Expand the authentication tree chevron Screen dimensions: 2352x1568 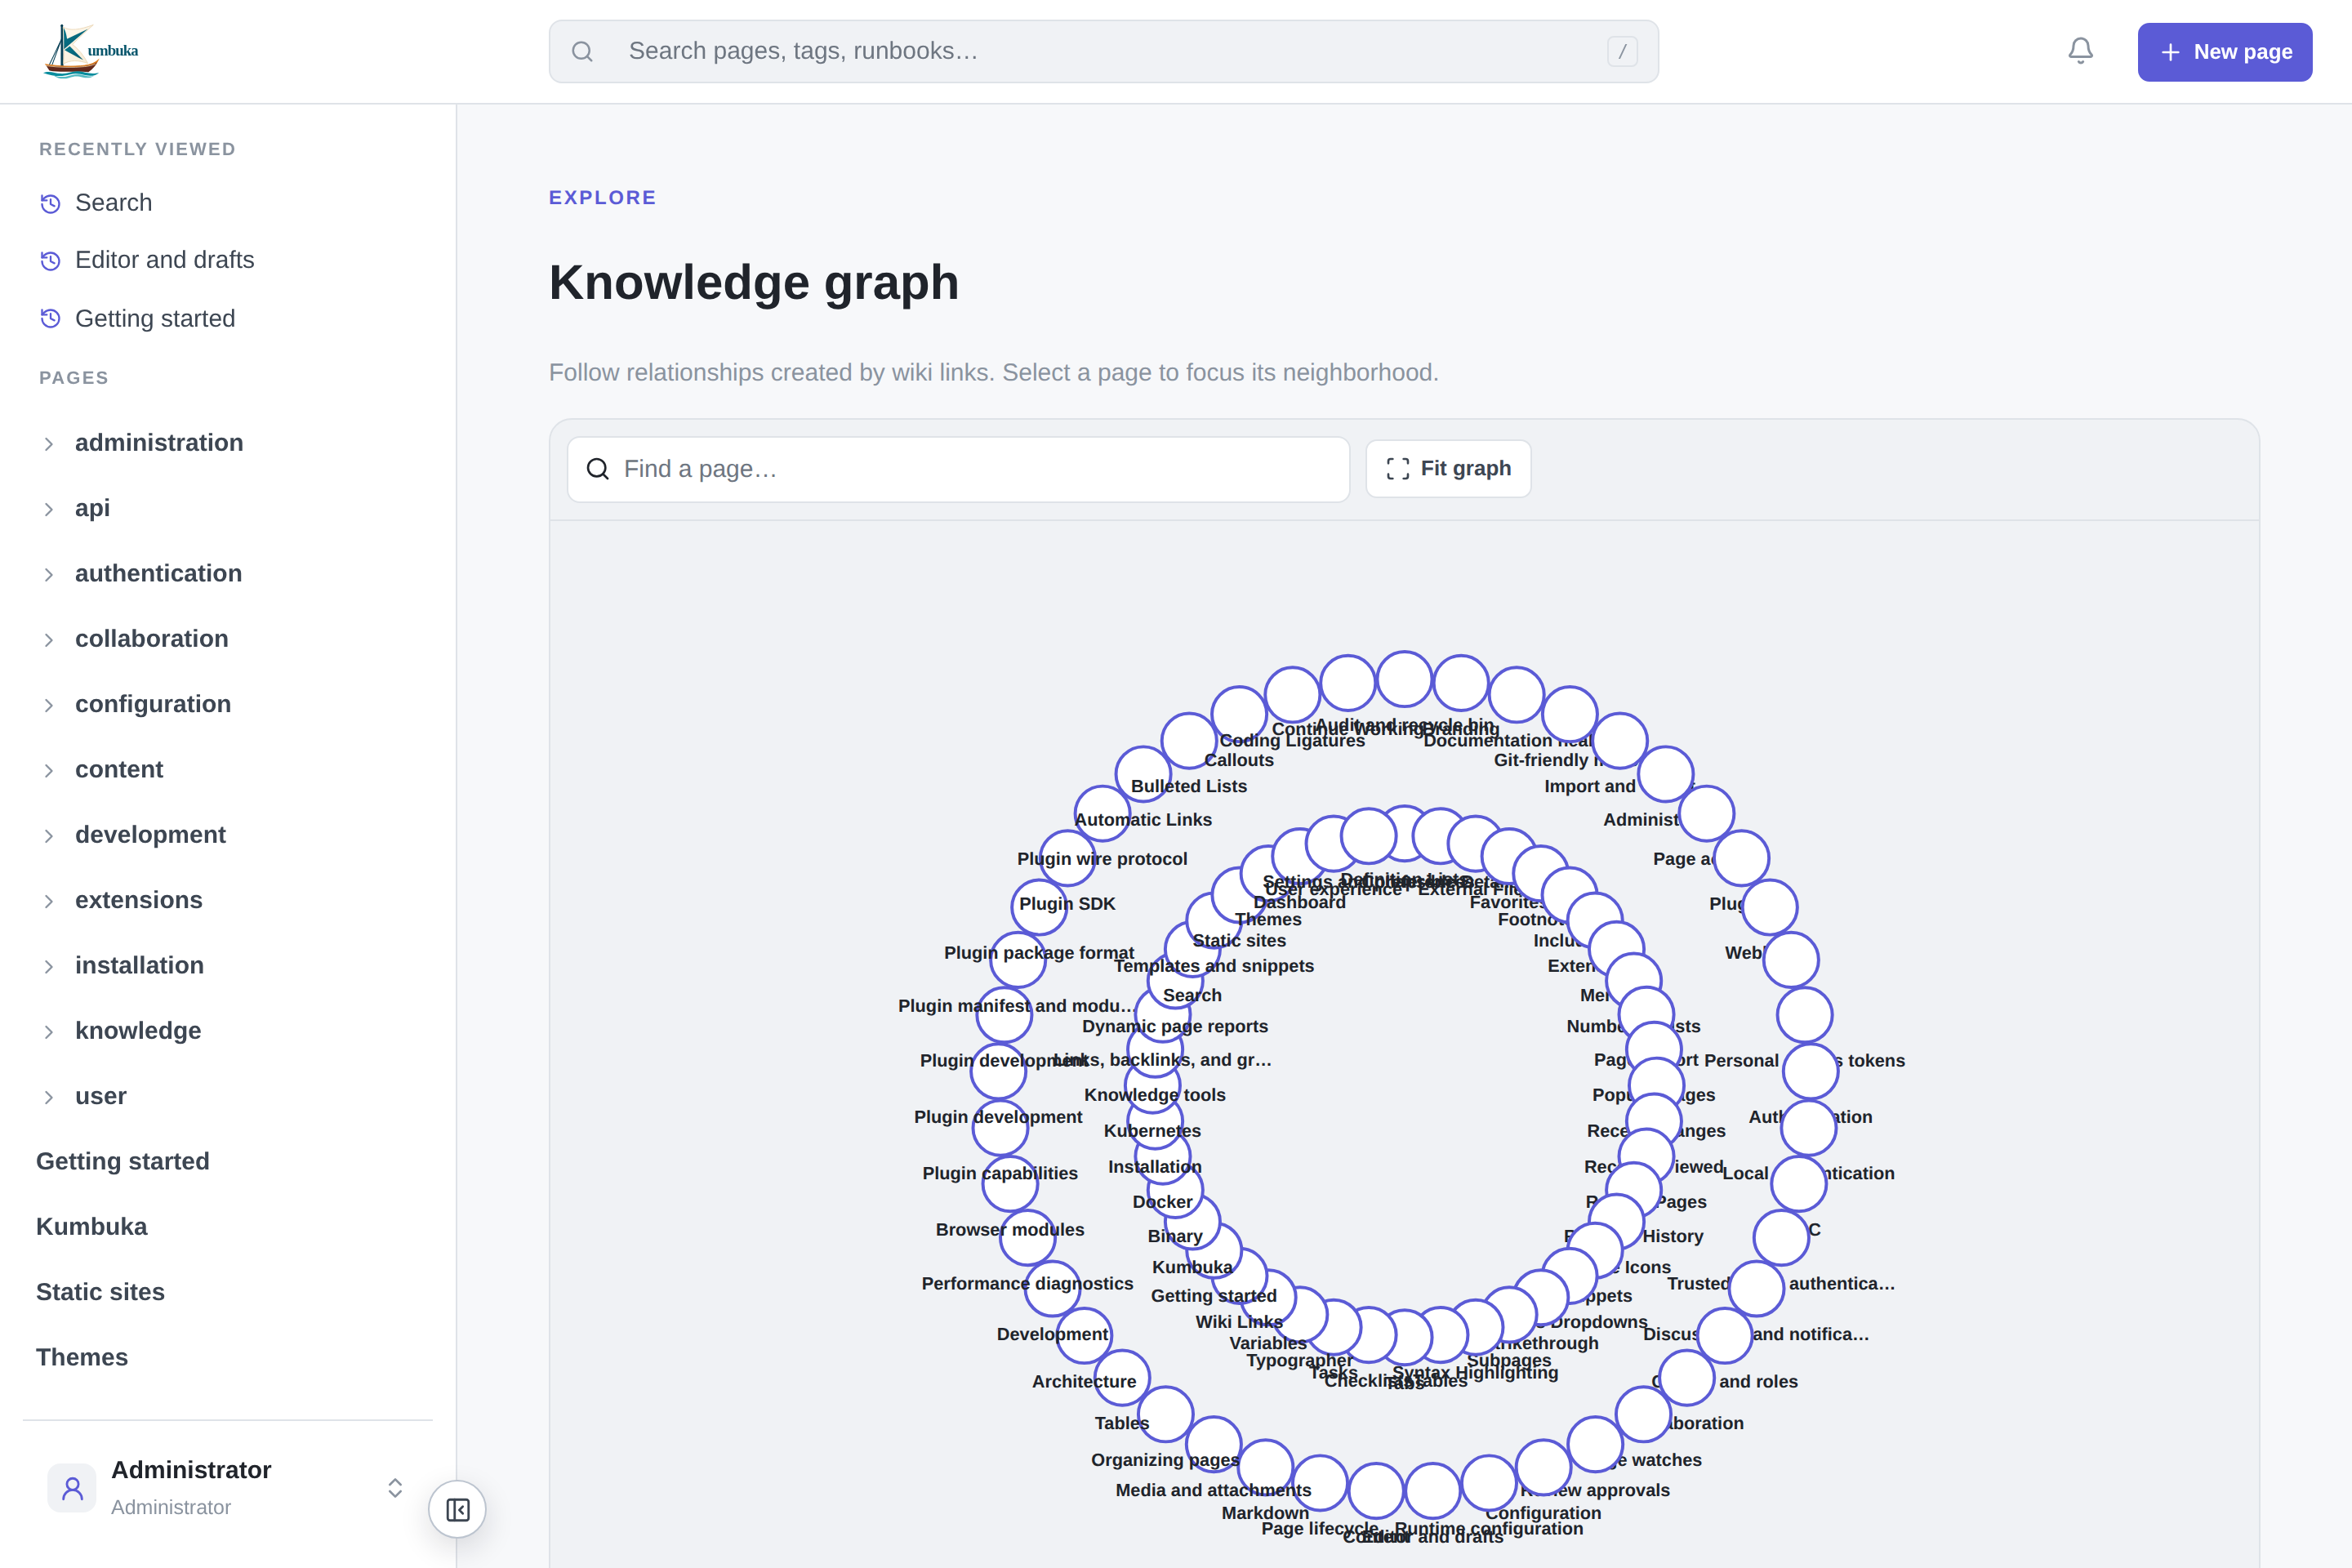pyautogui.click(x=48, y=574)
